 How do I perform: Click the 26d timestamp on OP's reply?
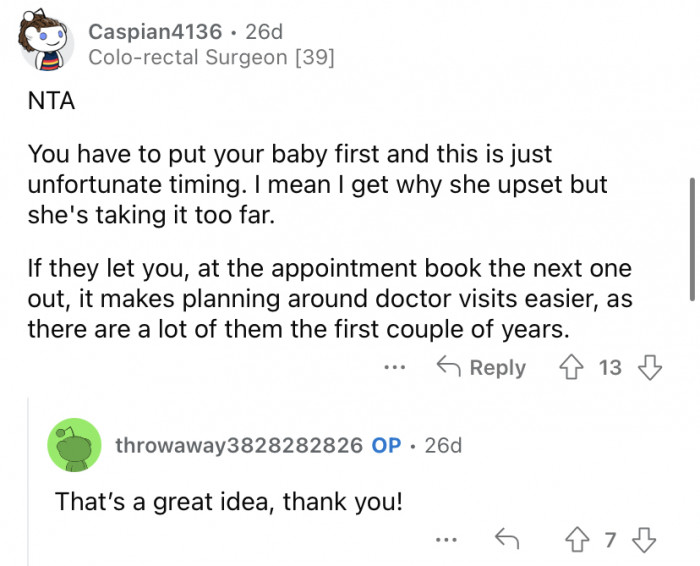[x=443, y=445]
